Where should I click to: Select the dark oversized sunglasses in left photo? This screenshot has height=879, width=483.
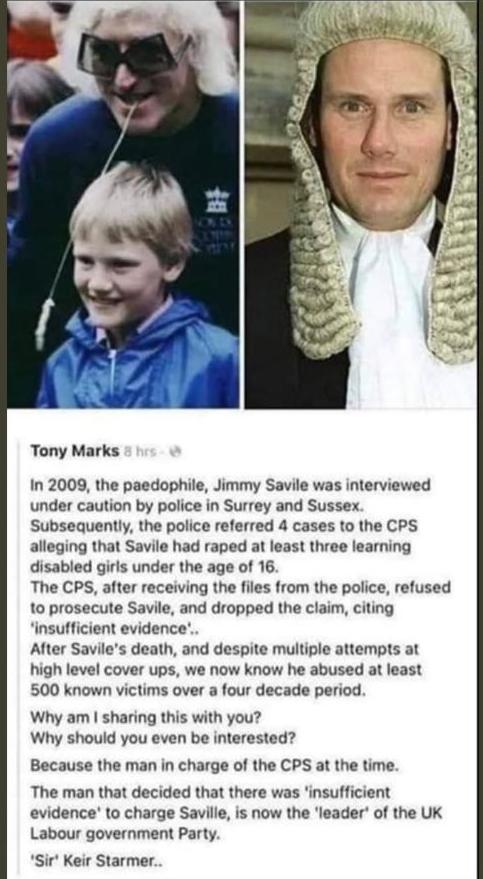131,52
